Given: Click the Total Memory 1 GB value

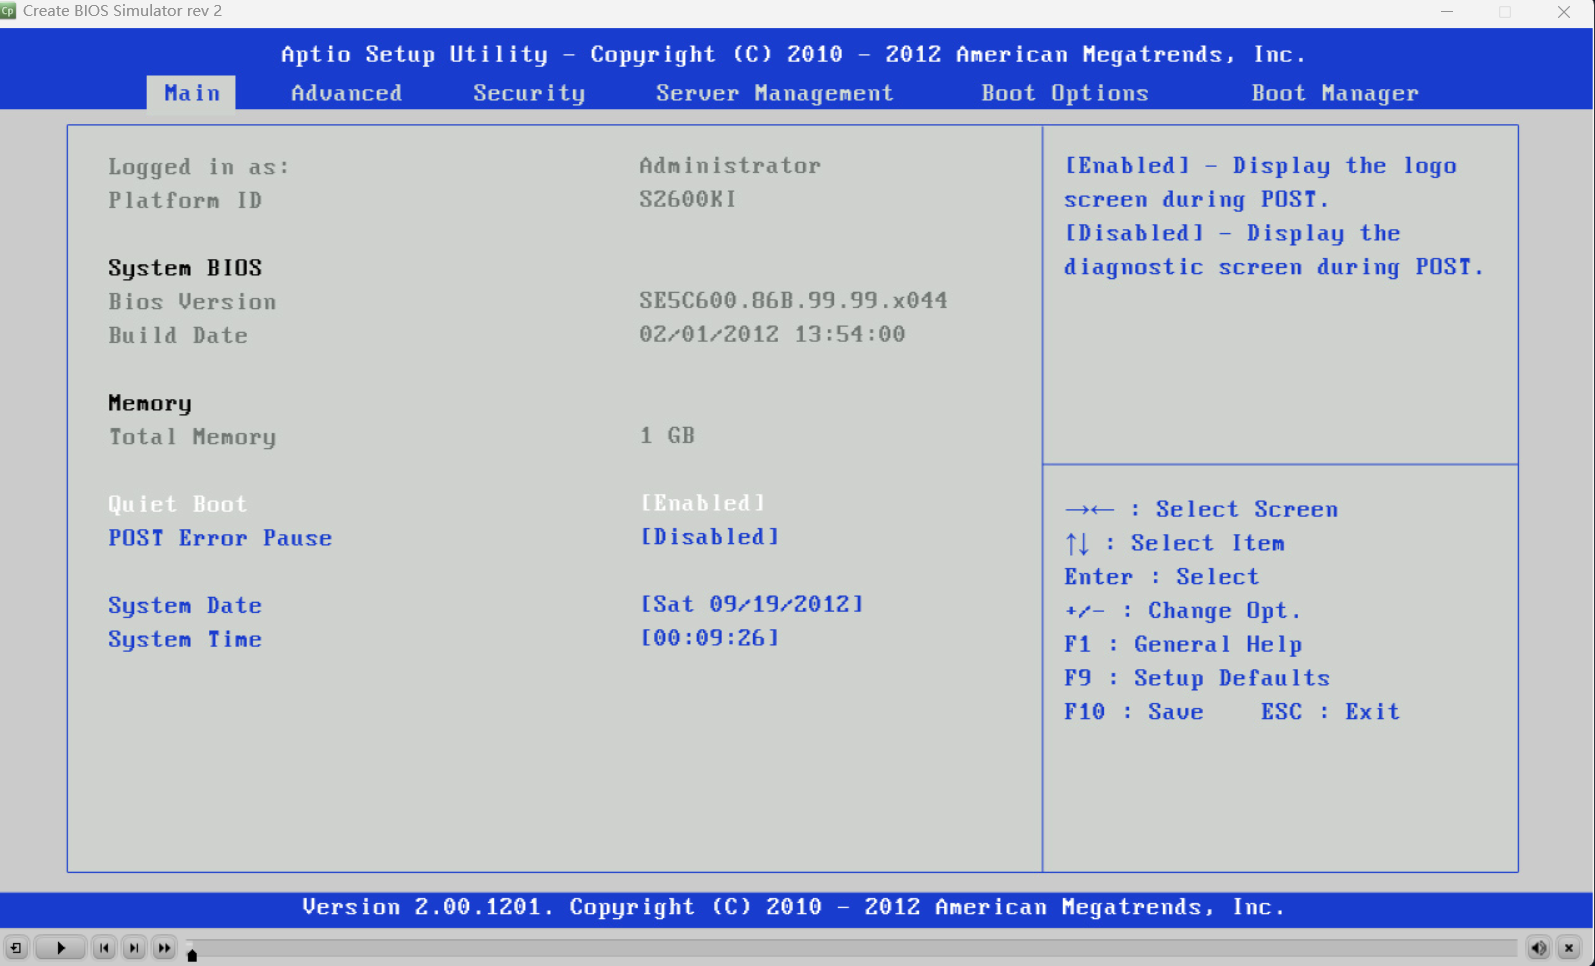Looking at the screenshot, I should point(667,435).
